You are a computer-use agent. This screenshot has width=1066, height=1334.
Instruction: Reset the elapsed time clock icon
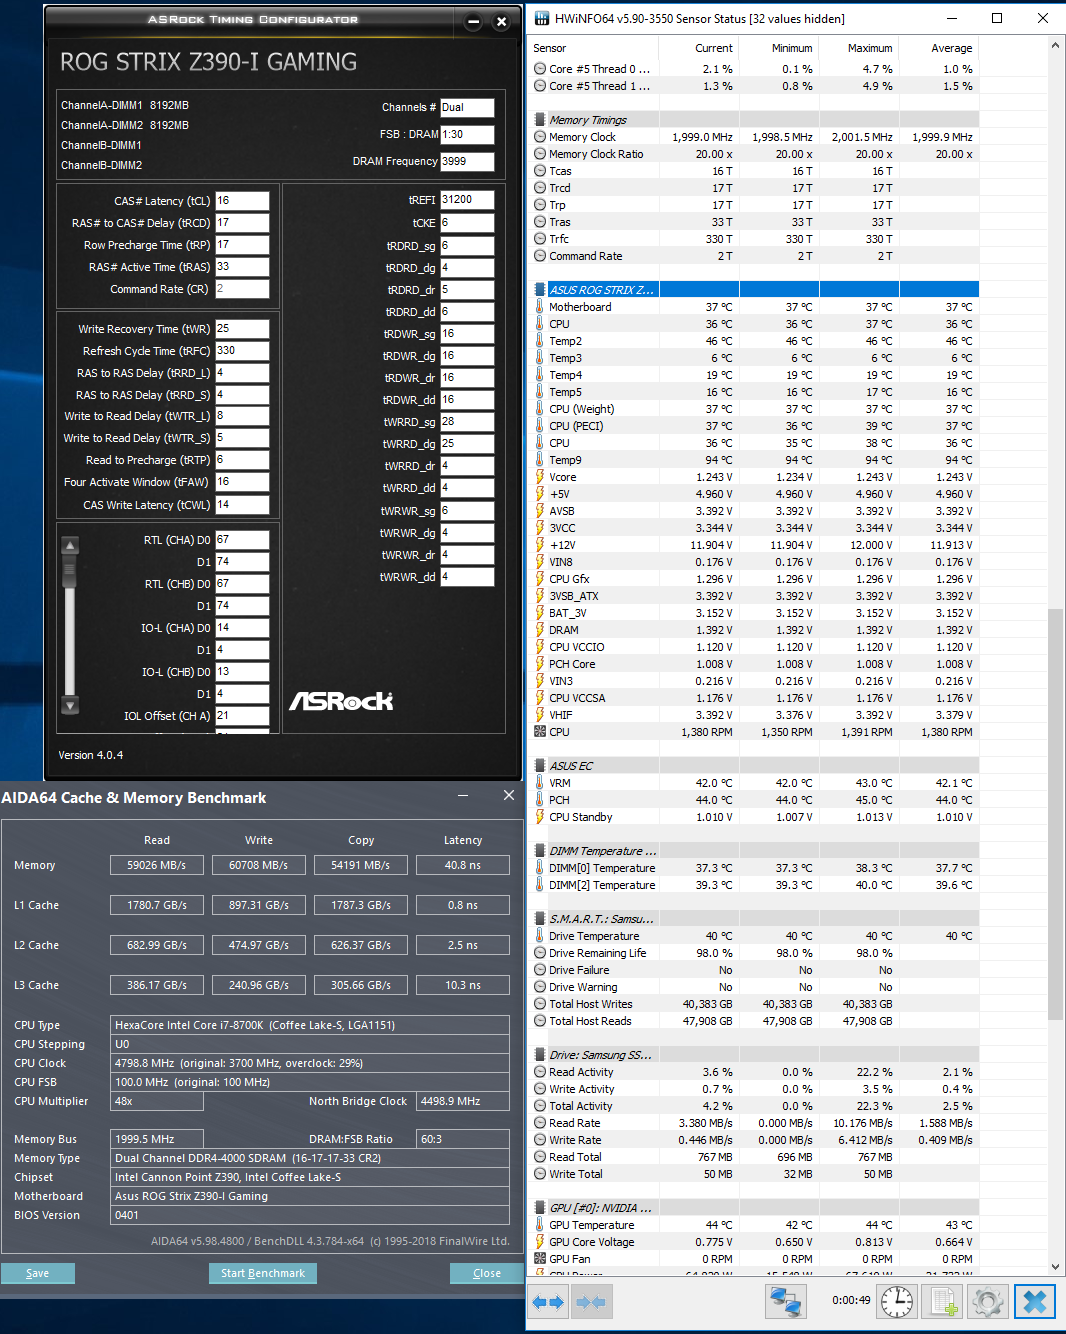(x=897, y=1301)
